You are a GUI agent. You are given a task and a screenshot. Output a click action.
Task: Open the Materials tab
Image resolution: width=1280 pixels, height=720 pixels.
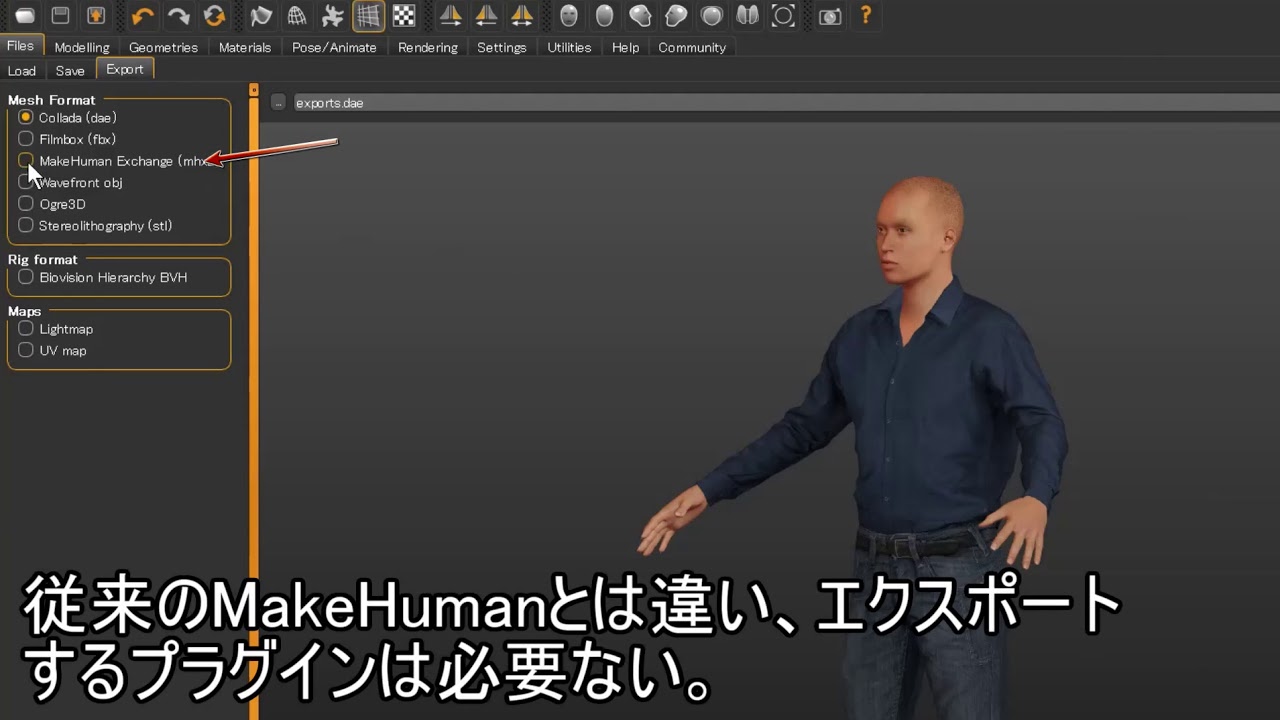(x=245, y=47)
